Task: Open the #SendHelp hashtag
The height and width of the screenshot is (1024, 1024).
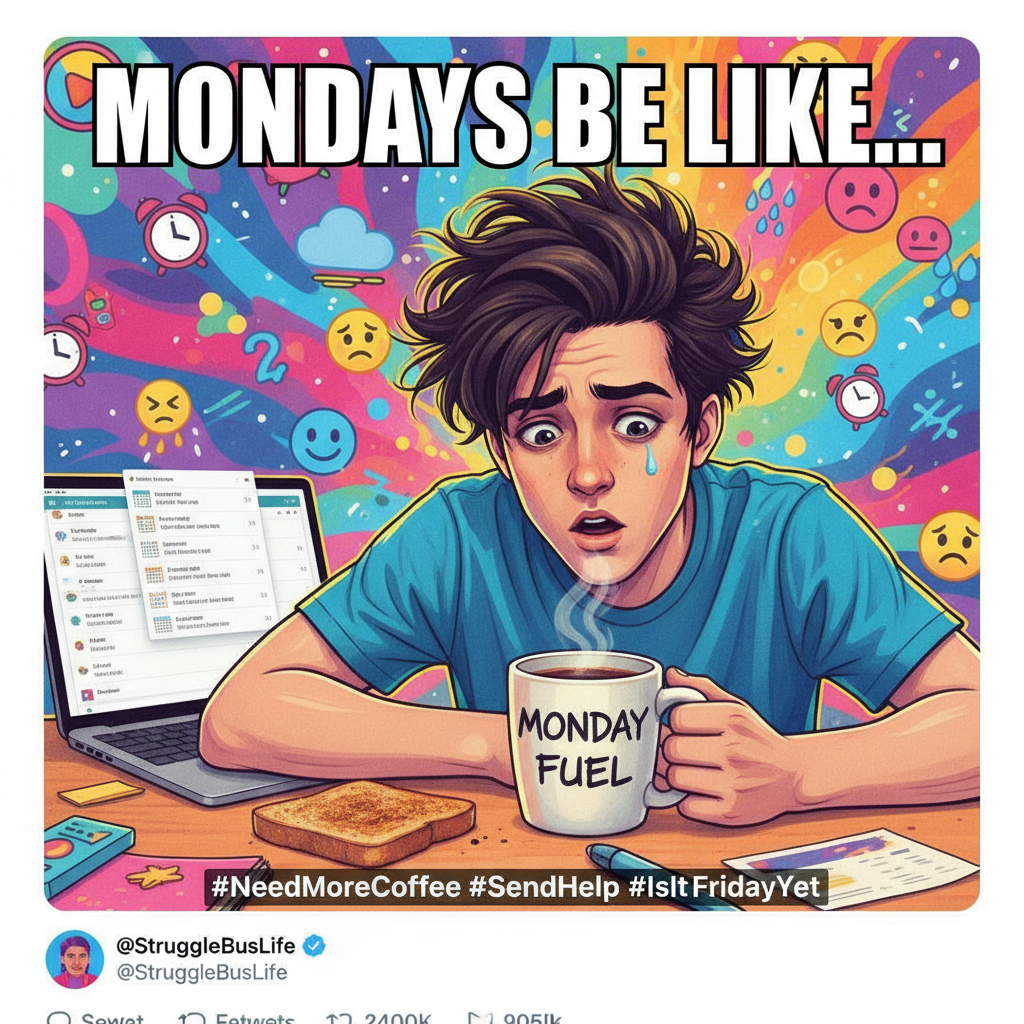Action: (544, 887)
